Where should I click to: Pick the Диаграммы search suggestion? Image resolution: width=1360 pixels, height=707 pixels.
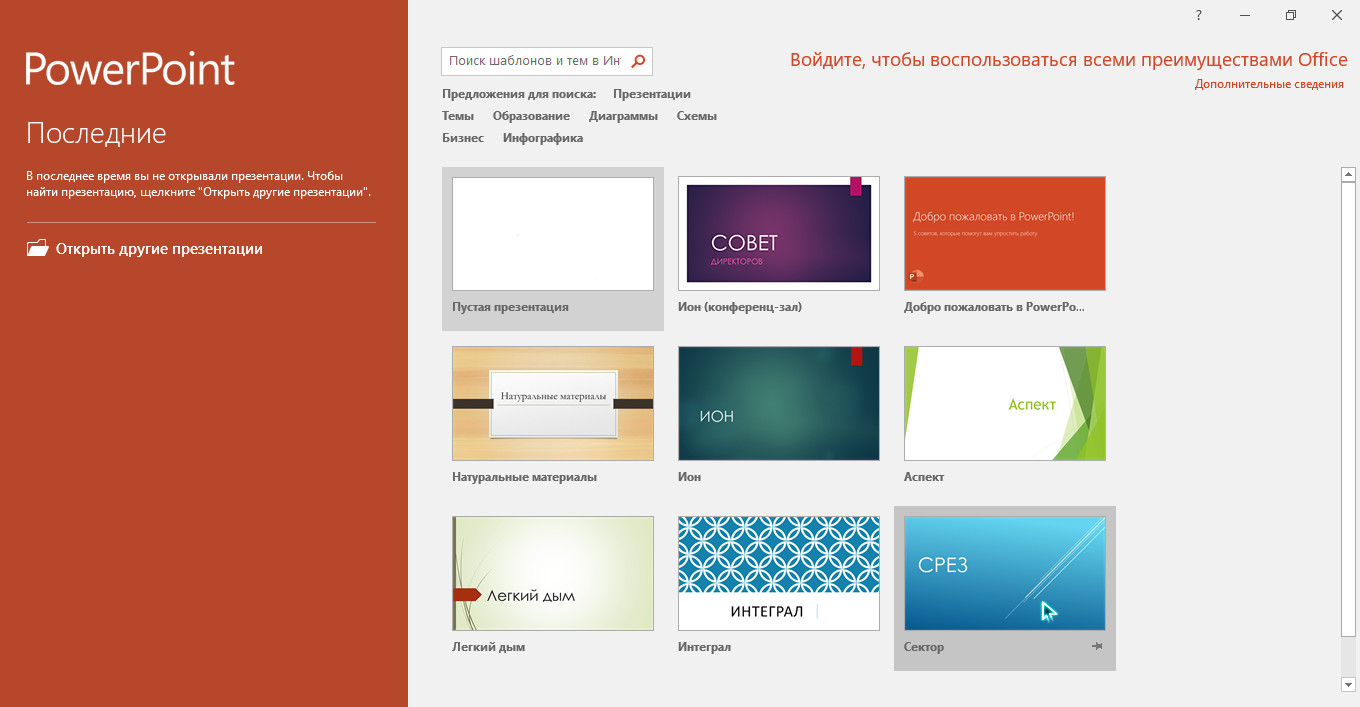pyautogui.click(x=623, y=116)
